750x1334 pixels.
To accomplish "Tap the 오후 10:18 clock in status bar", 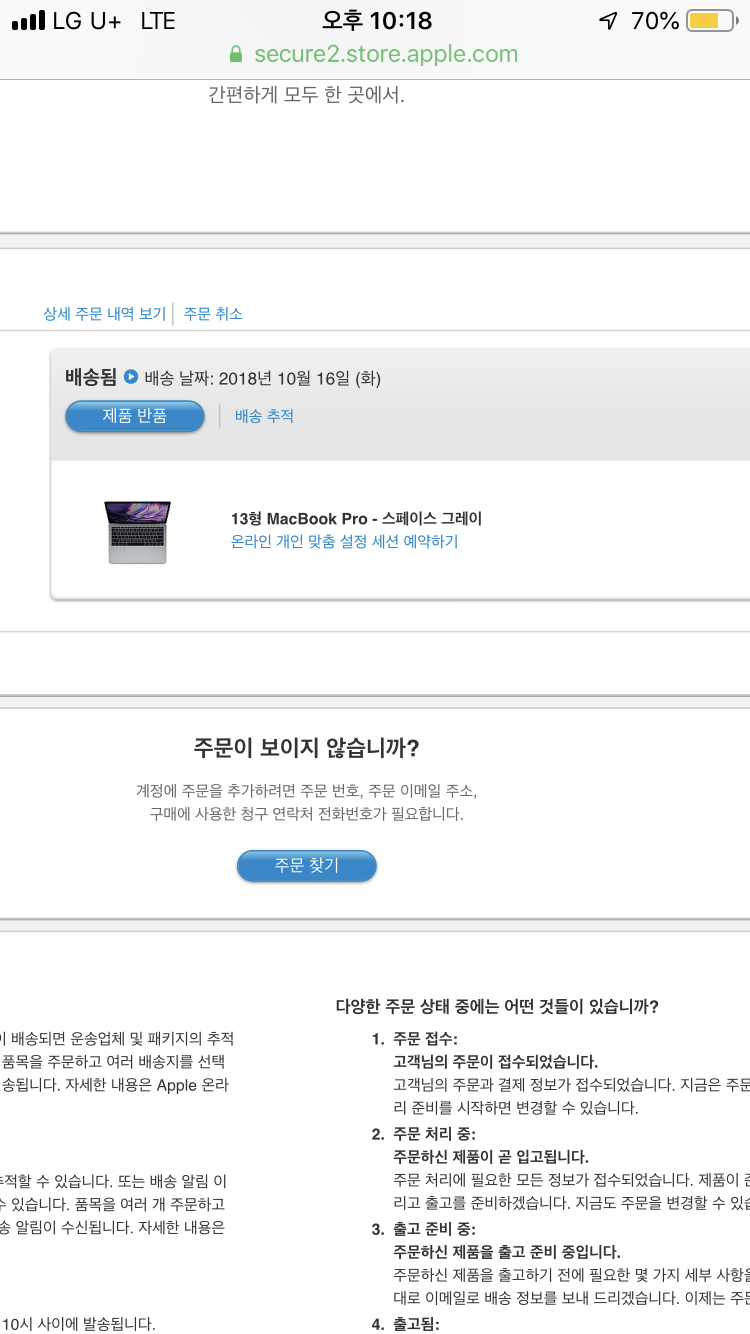I will [377, 20].
